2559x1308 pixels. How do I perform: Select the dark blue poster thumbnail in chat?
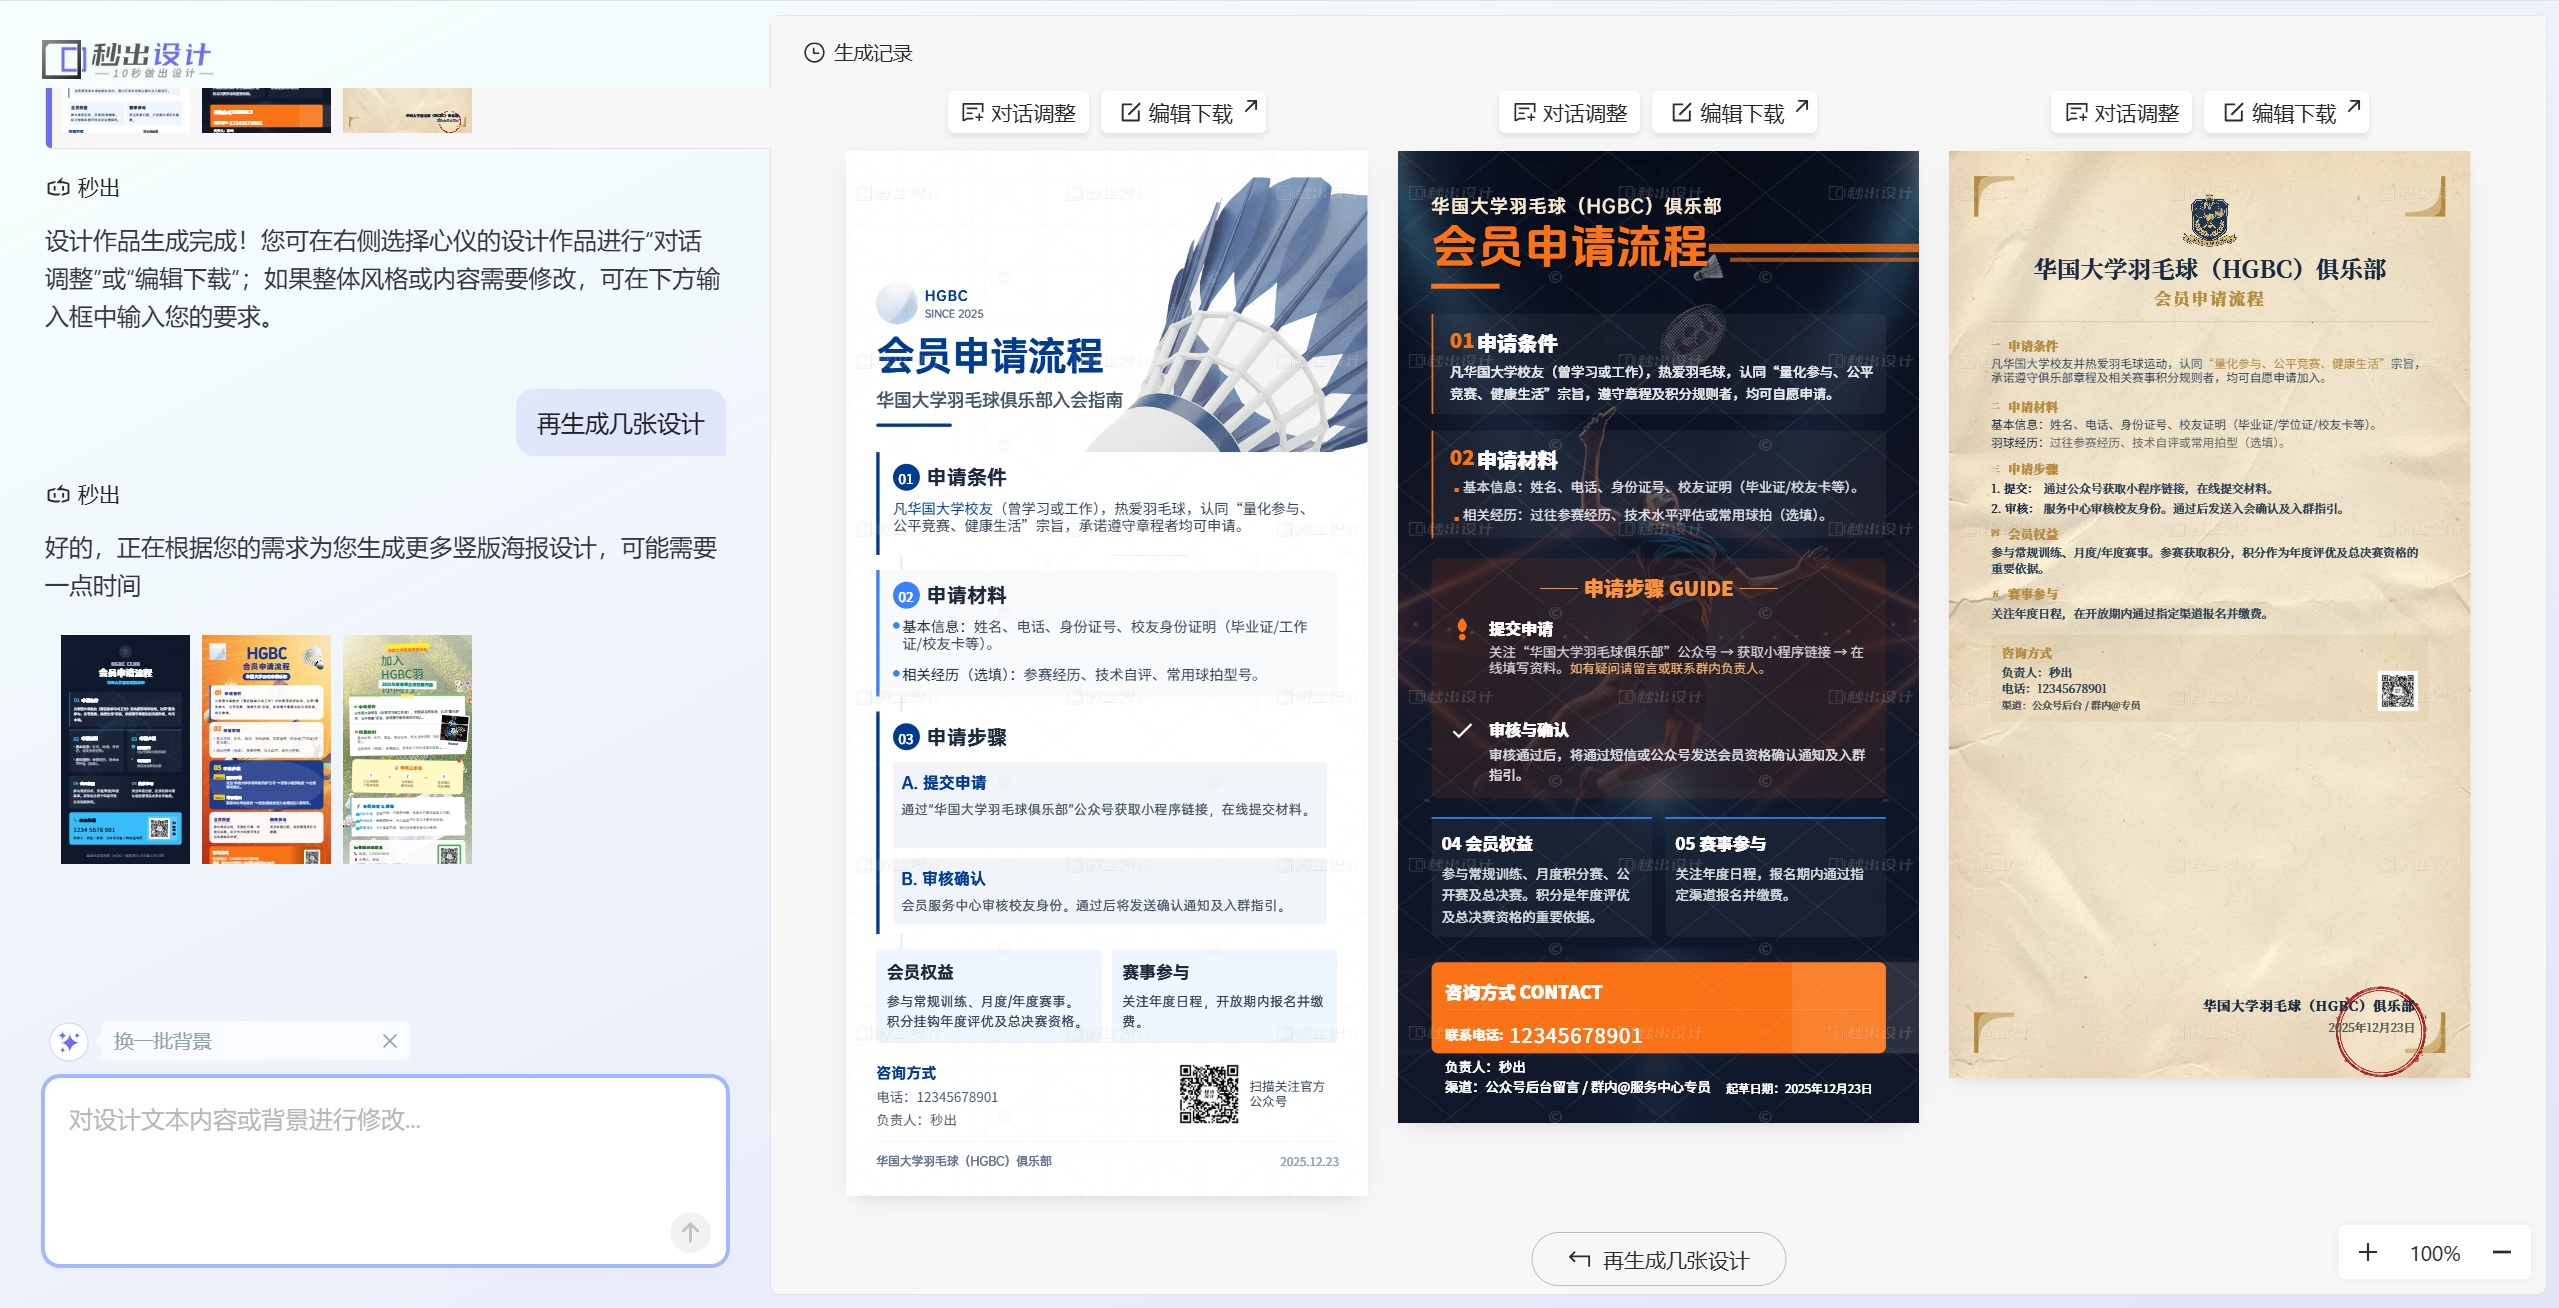click(x=125, y=749)
